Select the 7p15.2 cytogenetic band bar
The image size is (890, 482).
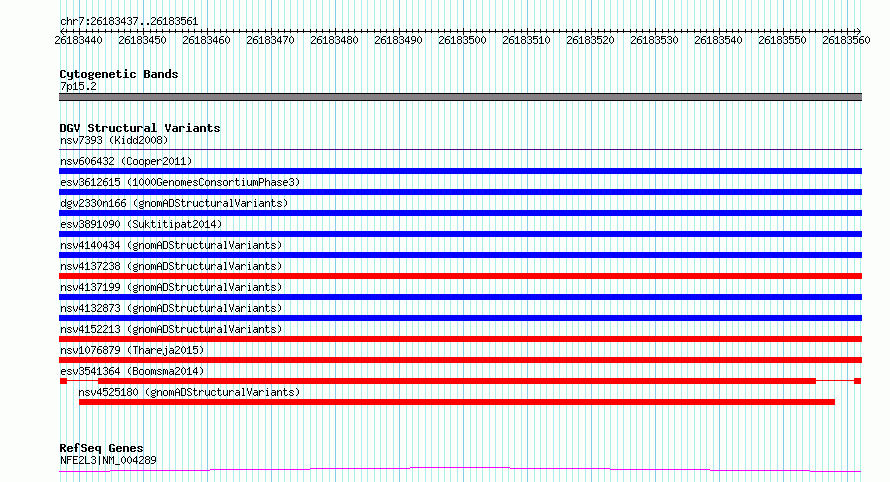[460, 97]
